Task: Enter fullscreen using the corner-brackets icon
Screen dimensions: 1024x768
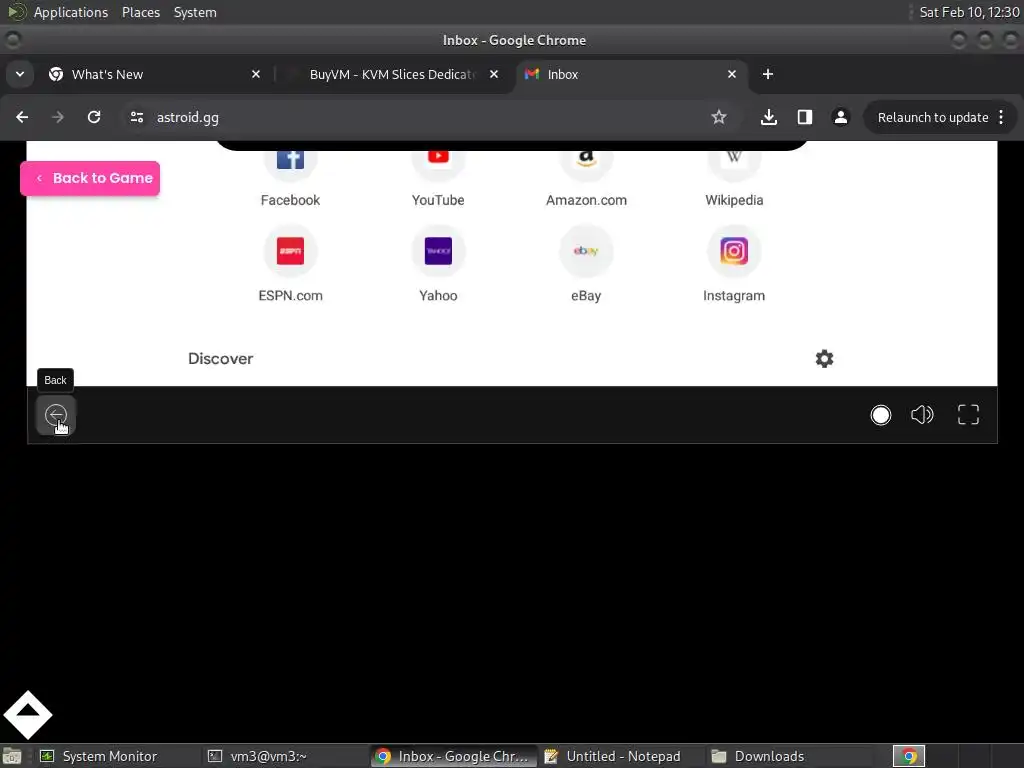Action: click(x=968, y=415)
